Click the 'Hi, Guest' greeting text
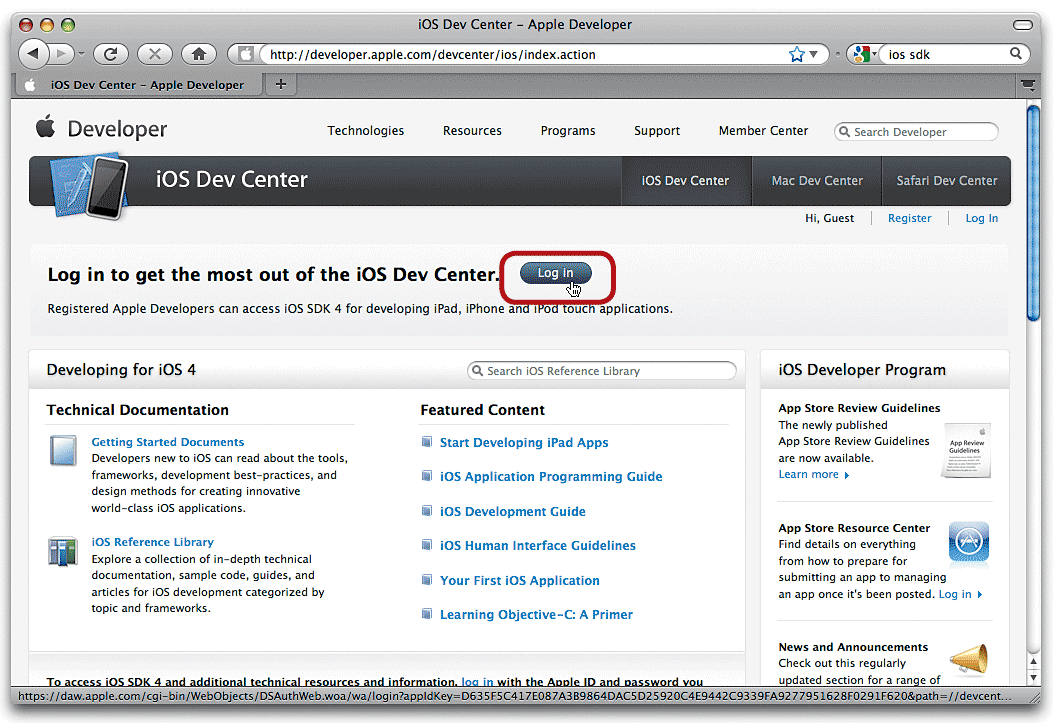 829,218
